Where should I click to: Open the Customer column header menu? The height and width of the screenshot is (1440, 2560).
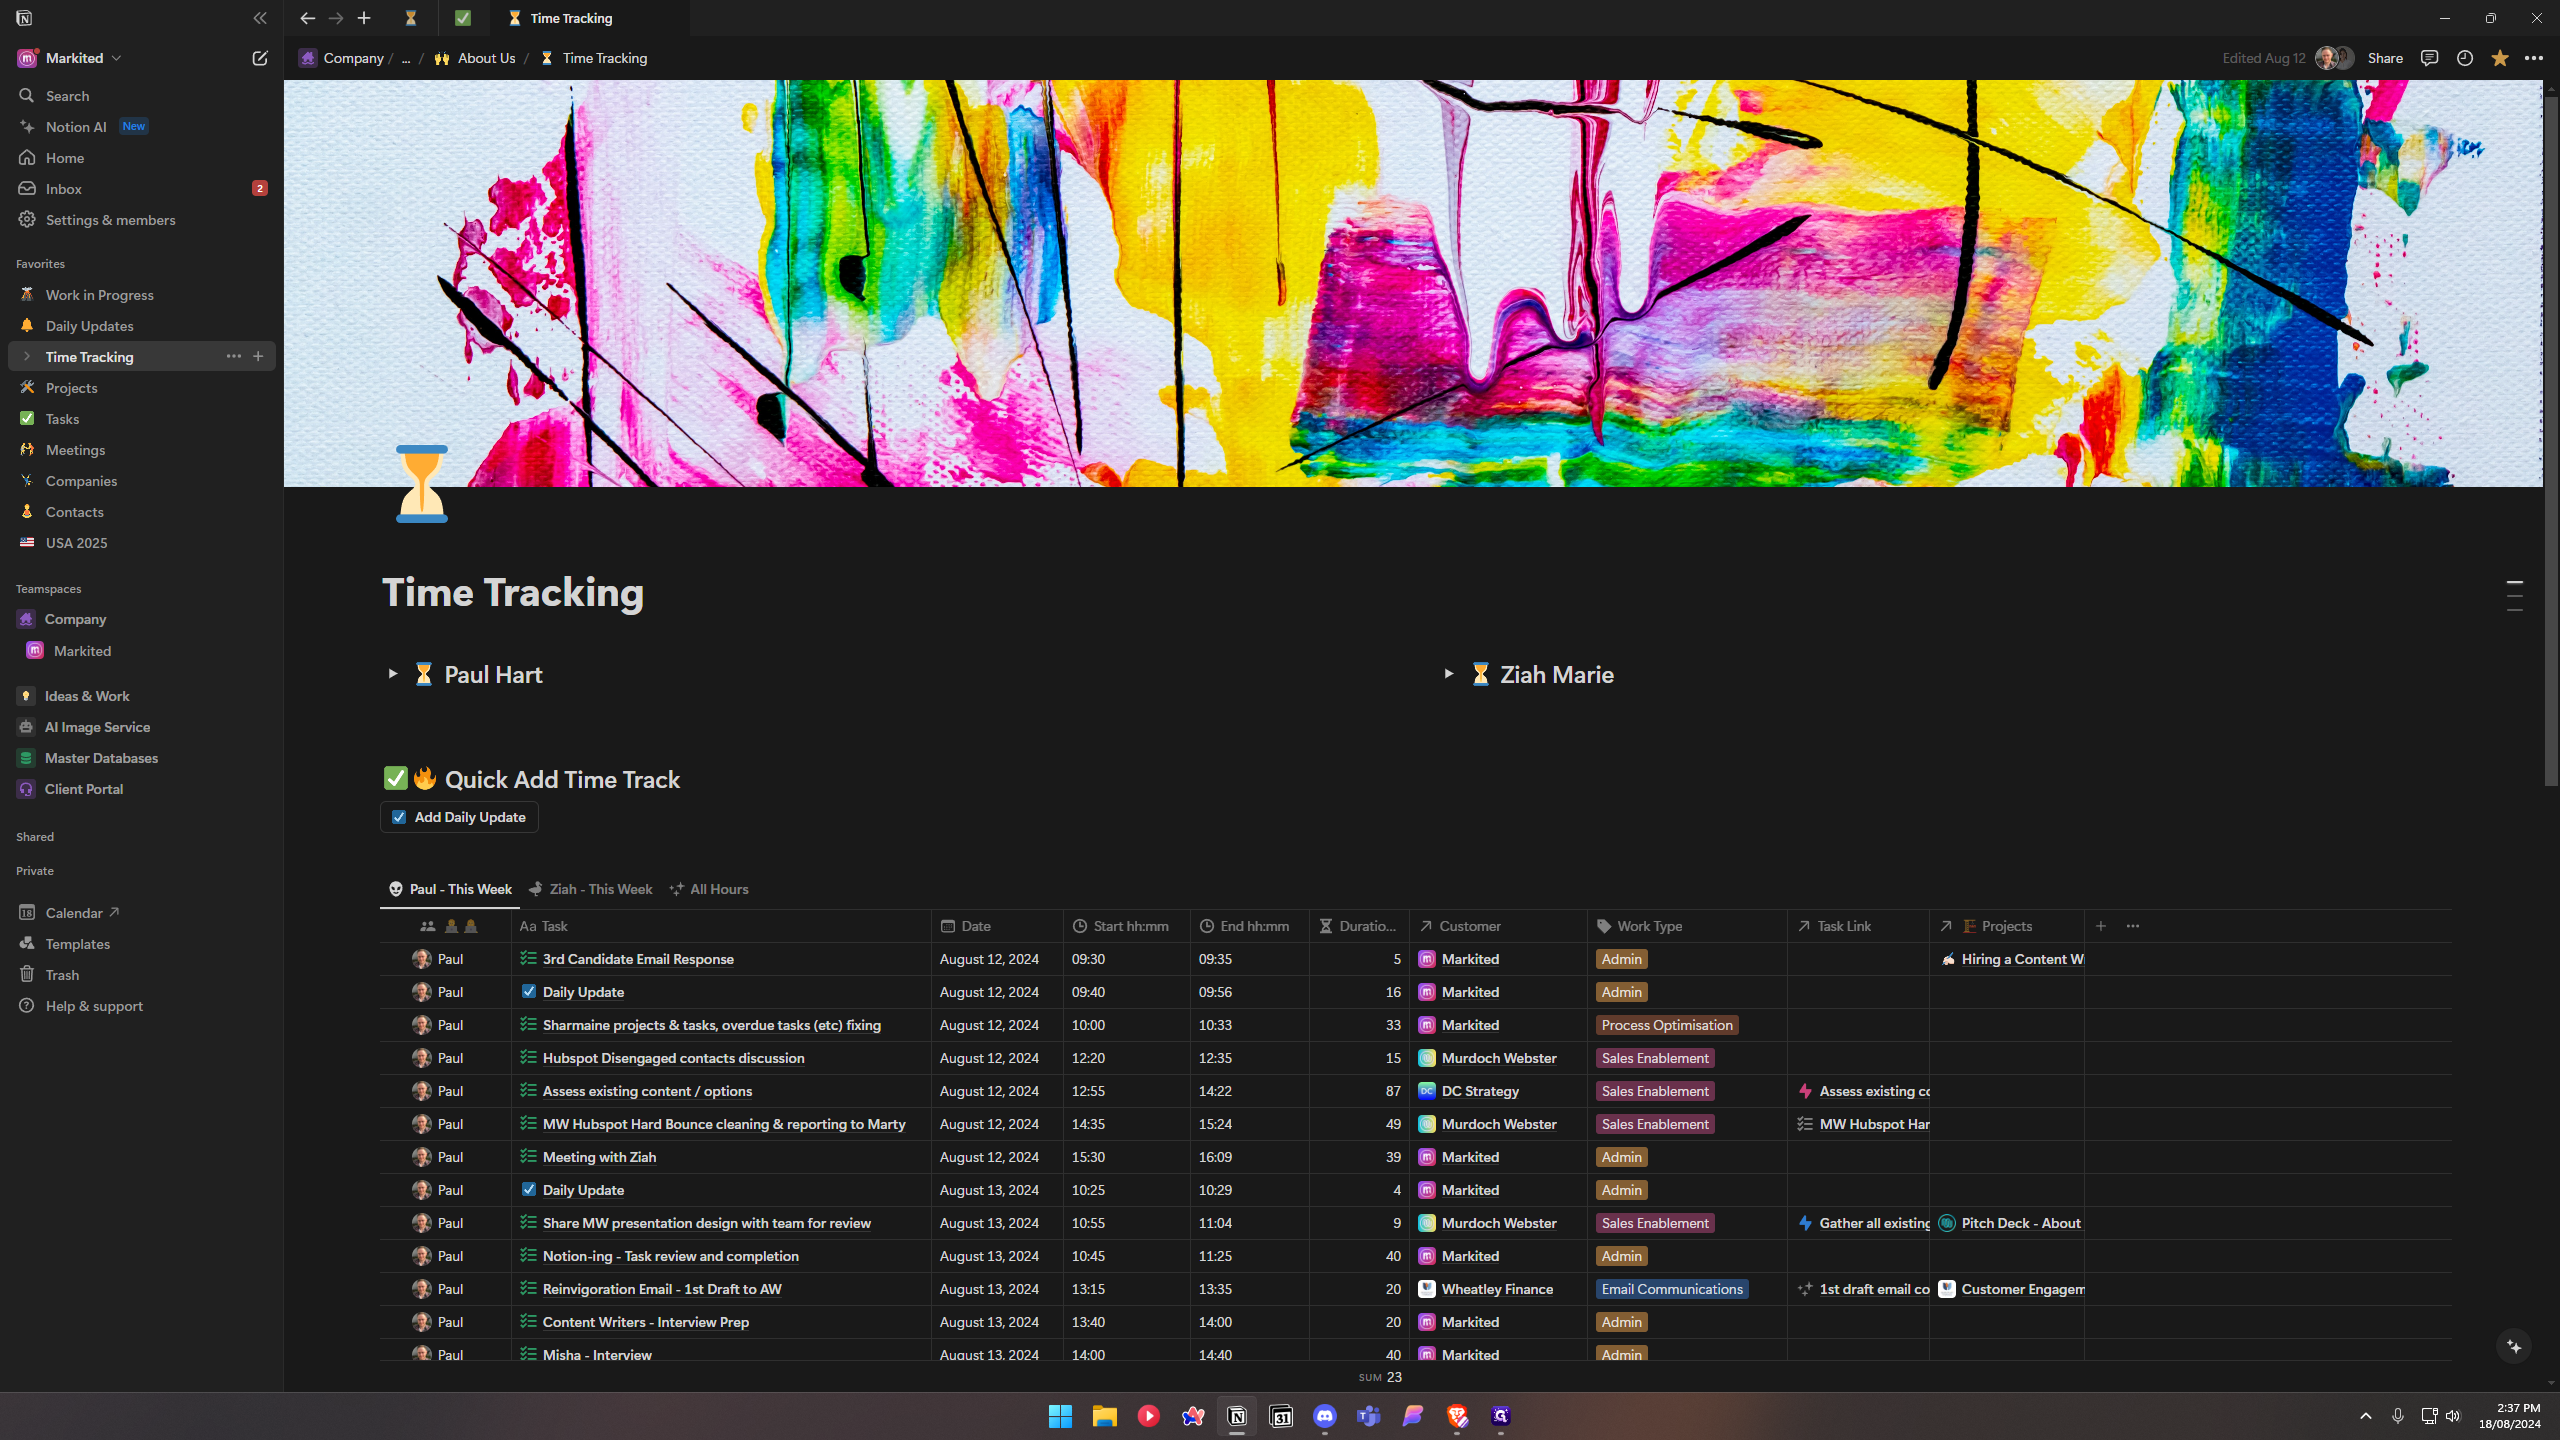point(1498,926)
